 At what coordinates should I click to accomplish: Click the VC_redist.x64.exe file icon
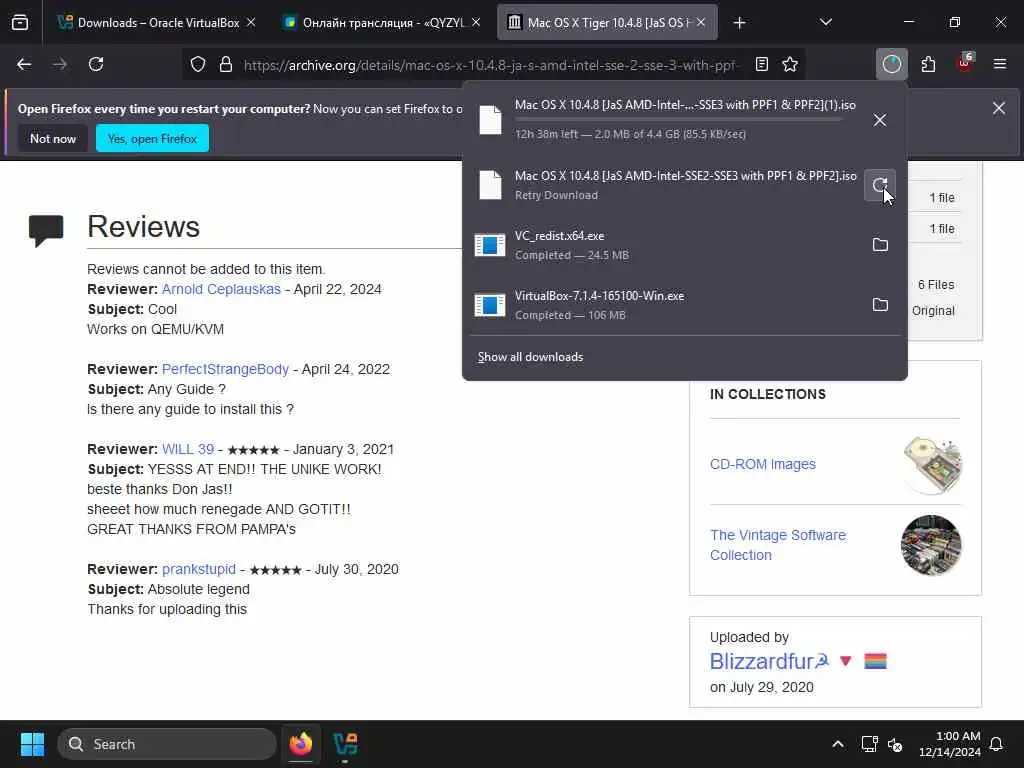(490, 245)
